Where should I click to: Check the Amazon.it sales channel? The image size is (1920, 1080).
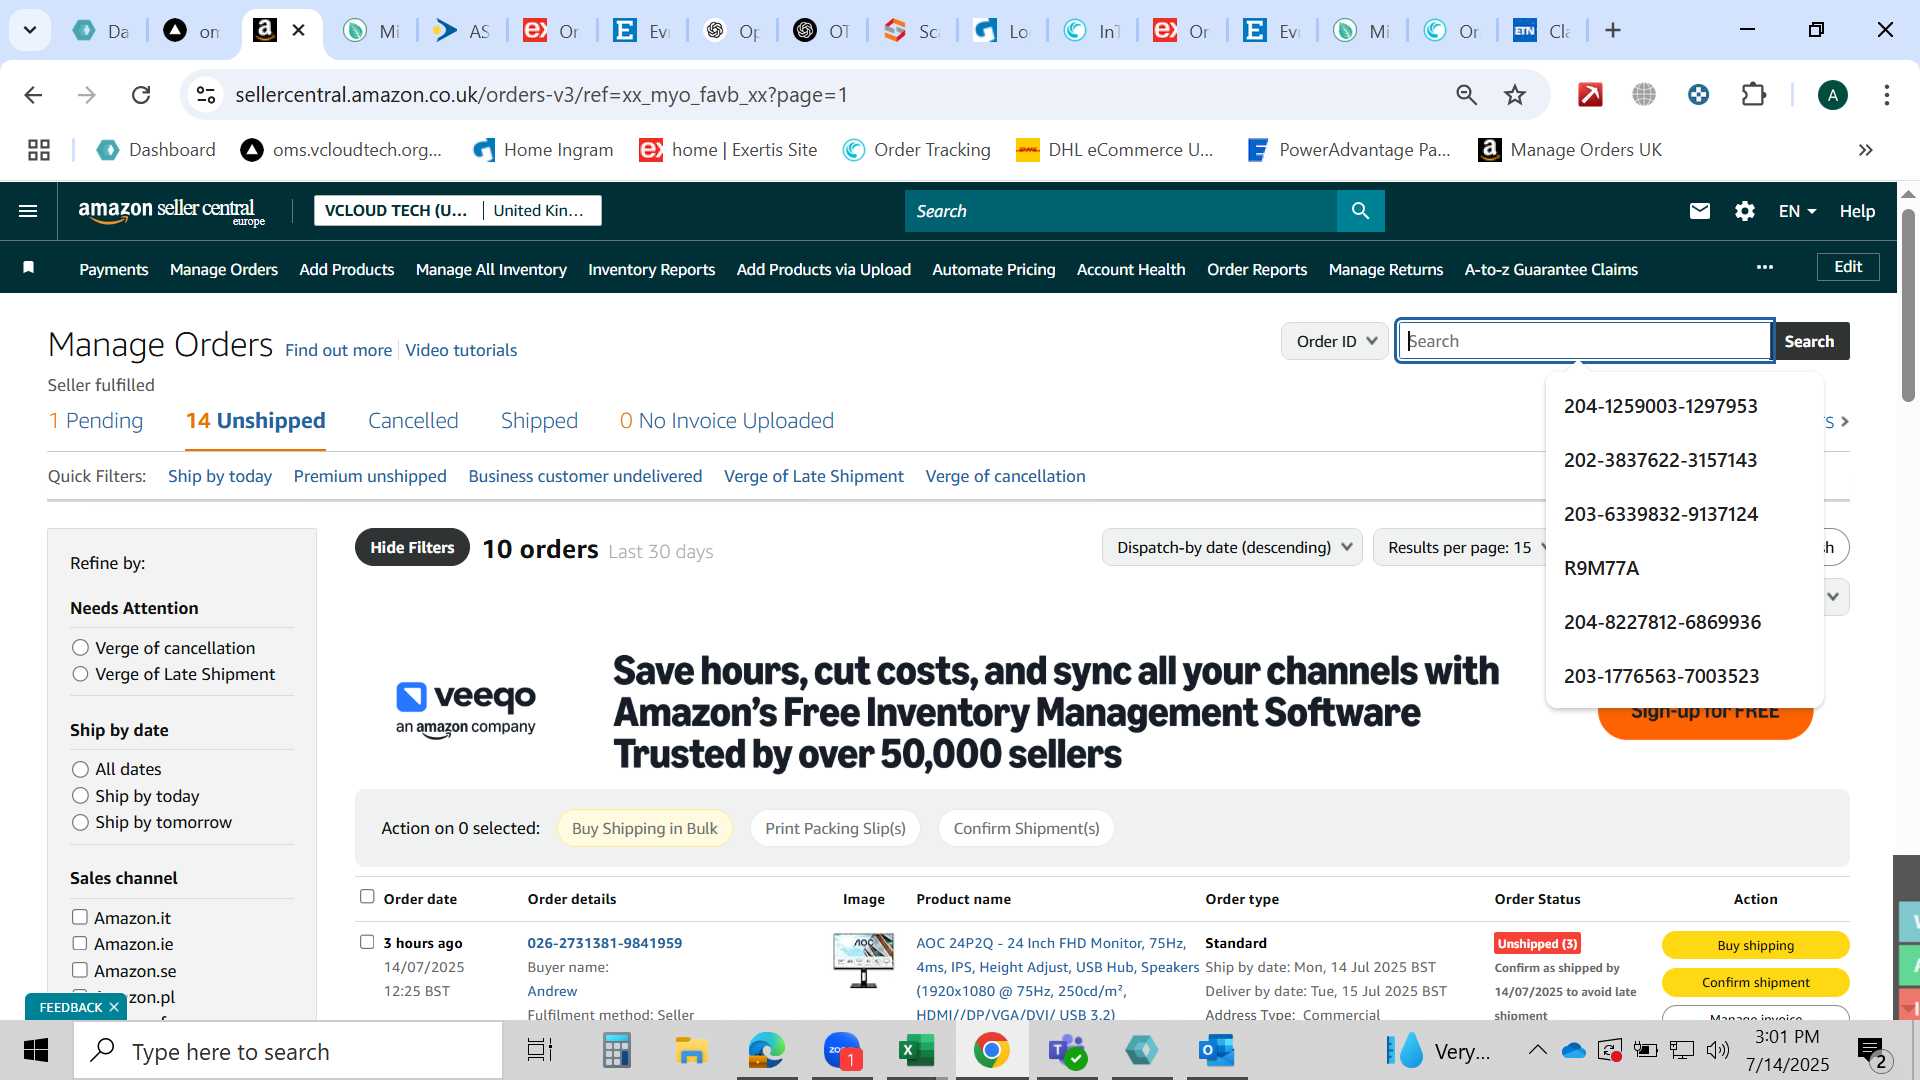(80, 917)
